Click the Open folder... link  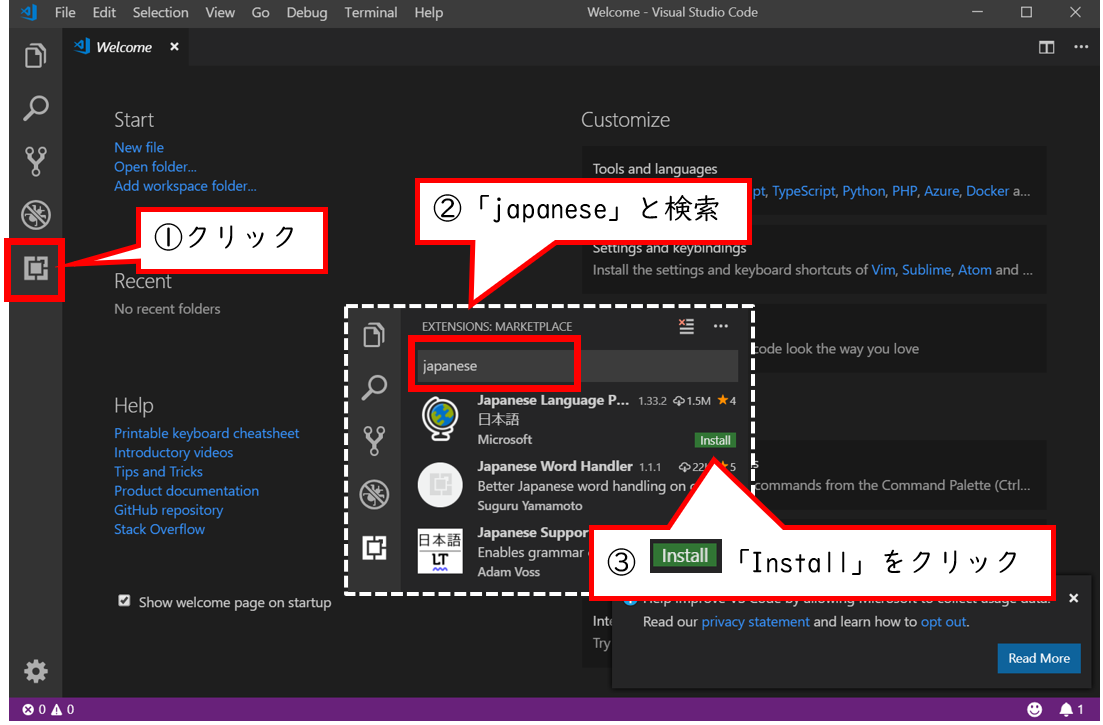click(x=155, y=167)
